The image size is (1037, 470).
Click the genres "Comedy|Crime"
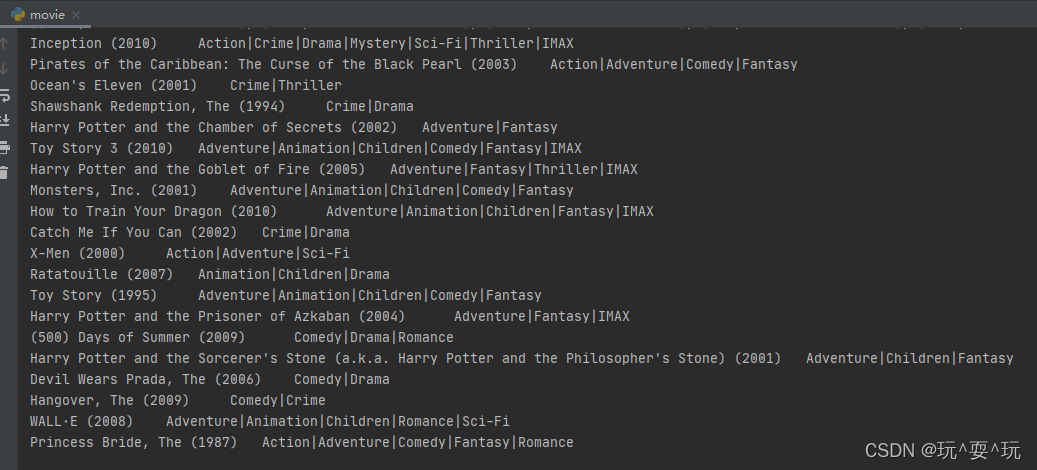[x=278, y=401]
